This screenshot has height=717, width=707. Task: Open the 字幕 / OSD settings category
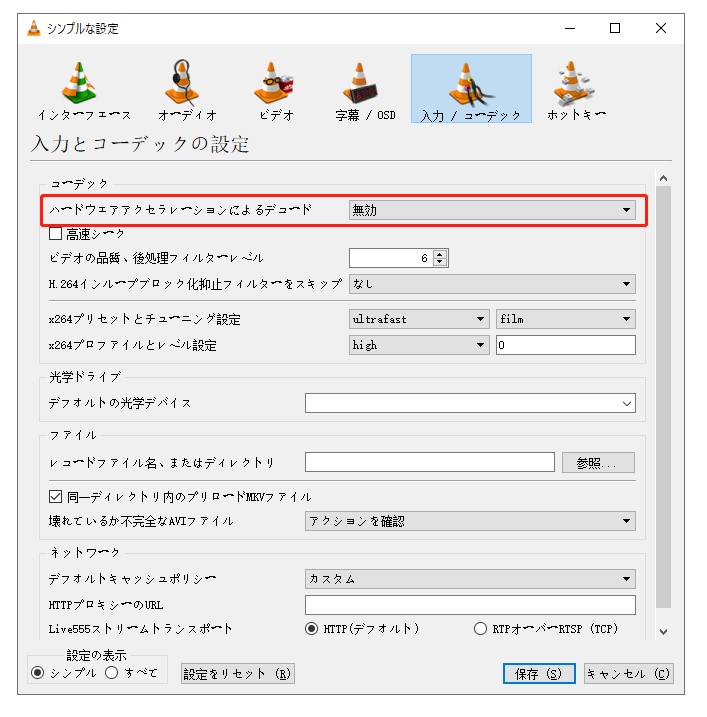coord(365,90)
